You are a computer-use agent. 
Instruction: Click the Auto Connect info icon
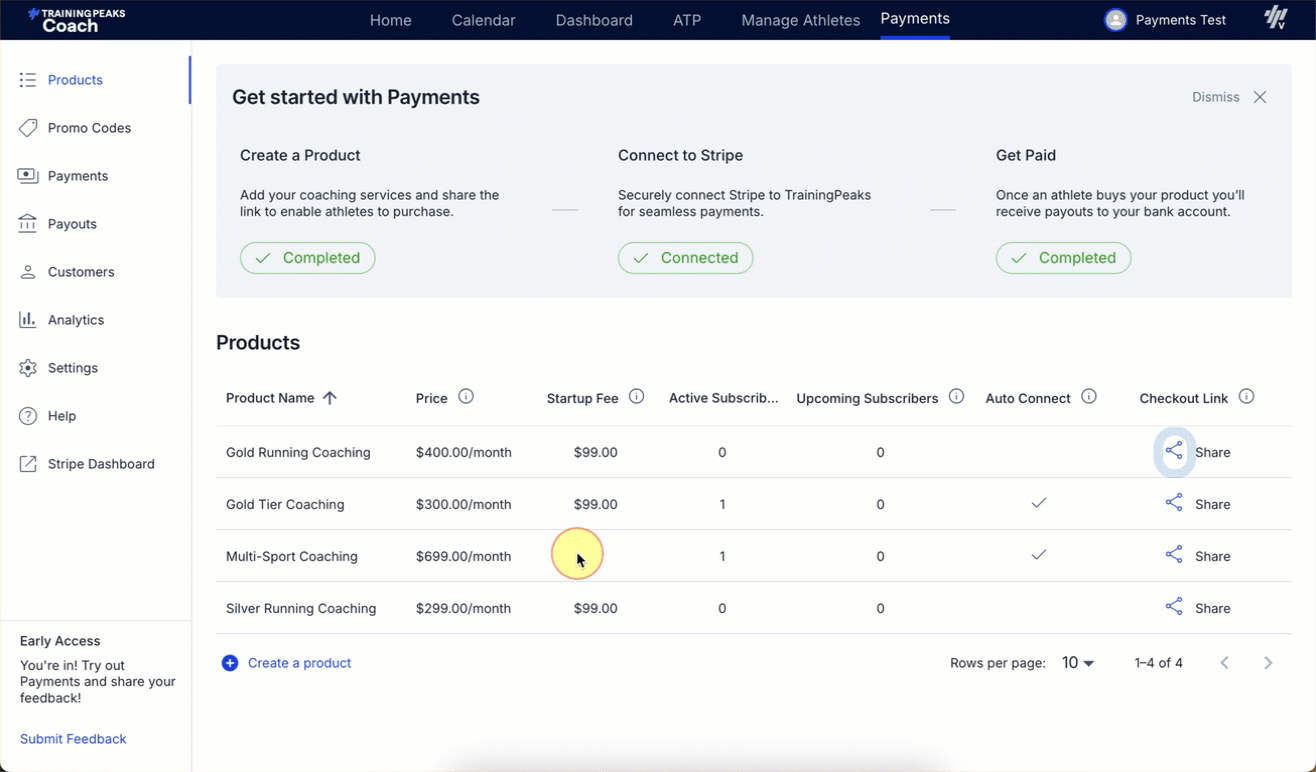click(1089, 397)
